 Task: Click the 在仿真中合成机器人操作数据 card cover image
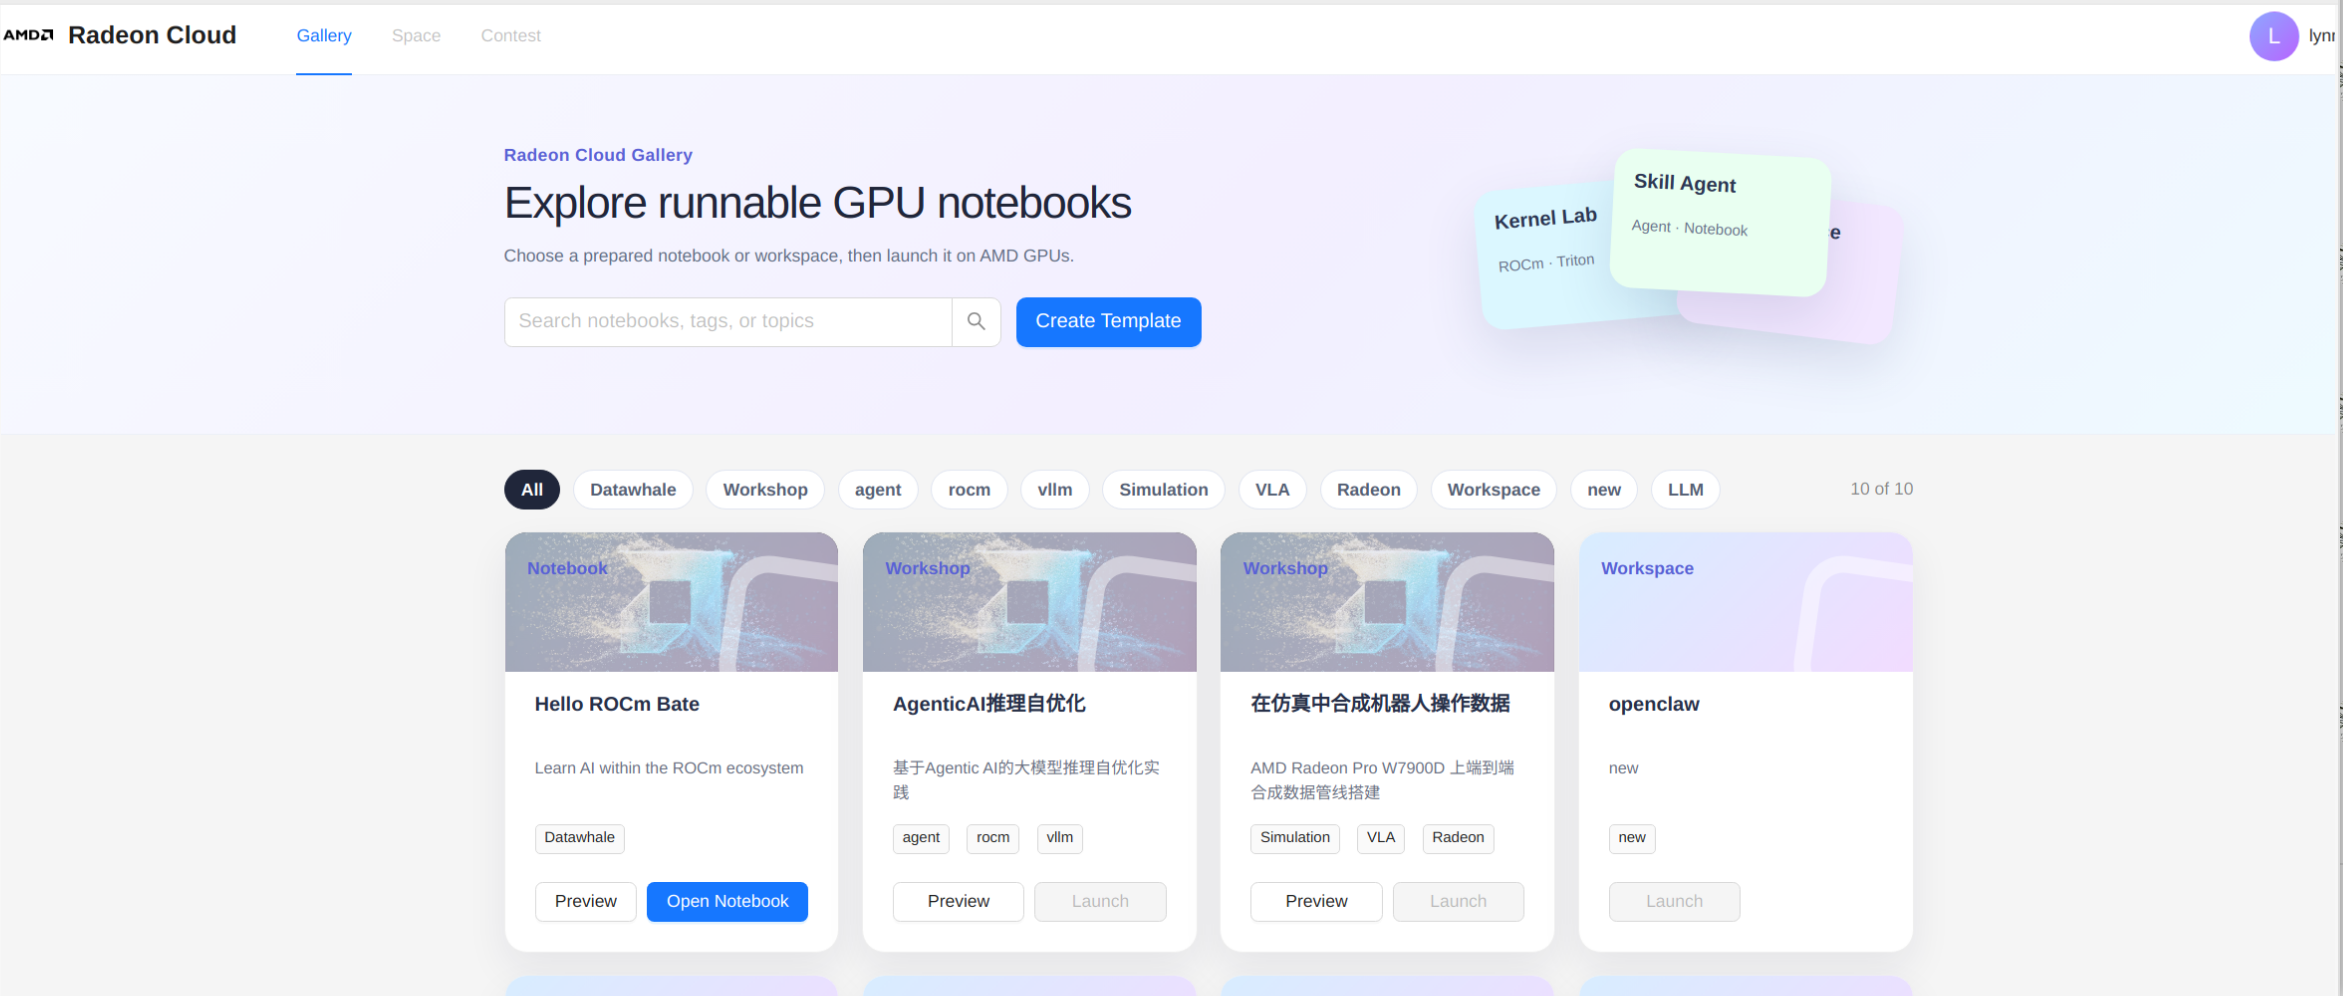pos(1387,602)
